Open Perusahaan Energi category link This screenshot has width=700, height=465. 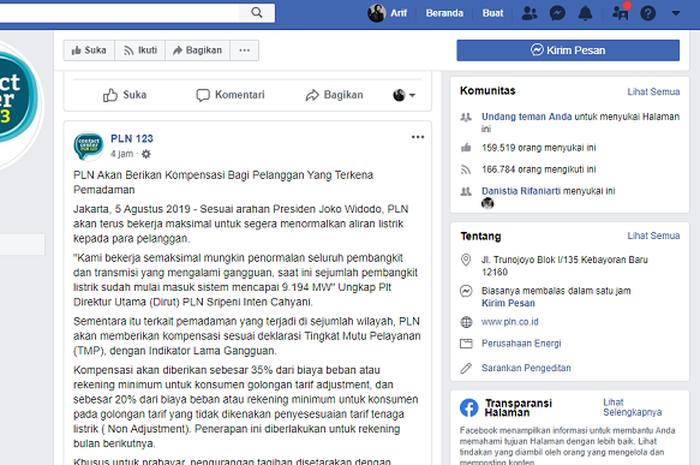[521, 344]
